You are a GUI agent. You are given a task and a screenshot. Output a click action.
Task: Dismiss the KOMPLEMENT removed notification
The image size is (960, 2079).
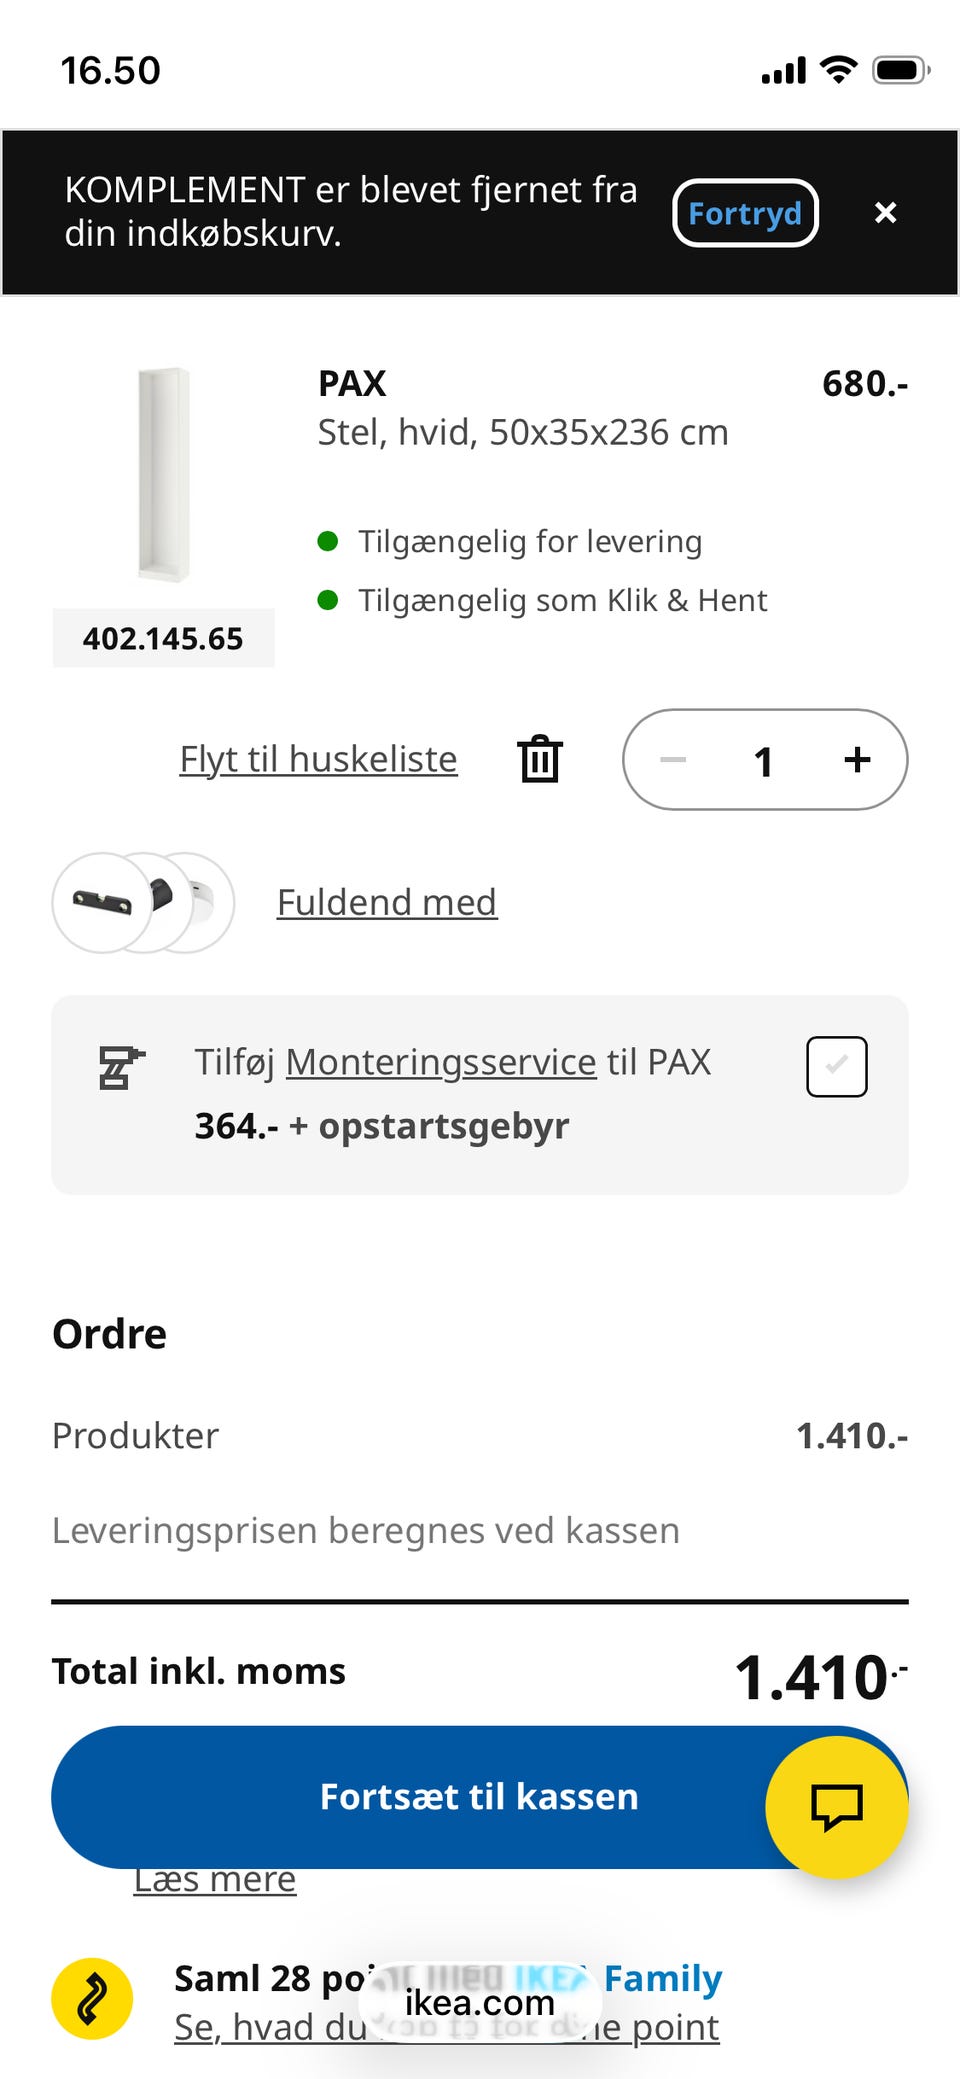coord(885,212)
